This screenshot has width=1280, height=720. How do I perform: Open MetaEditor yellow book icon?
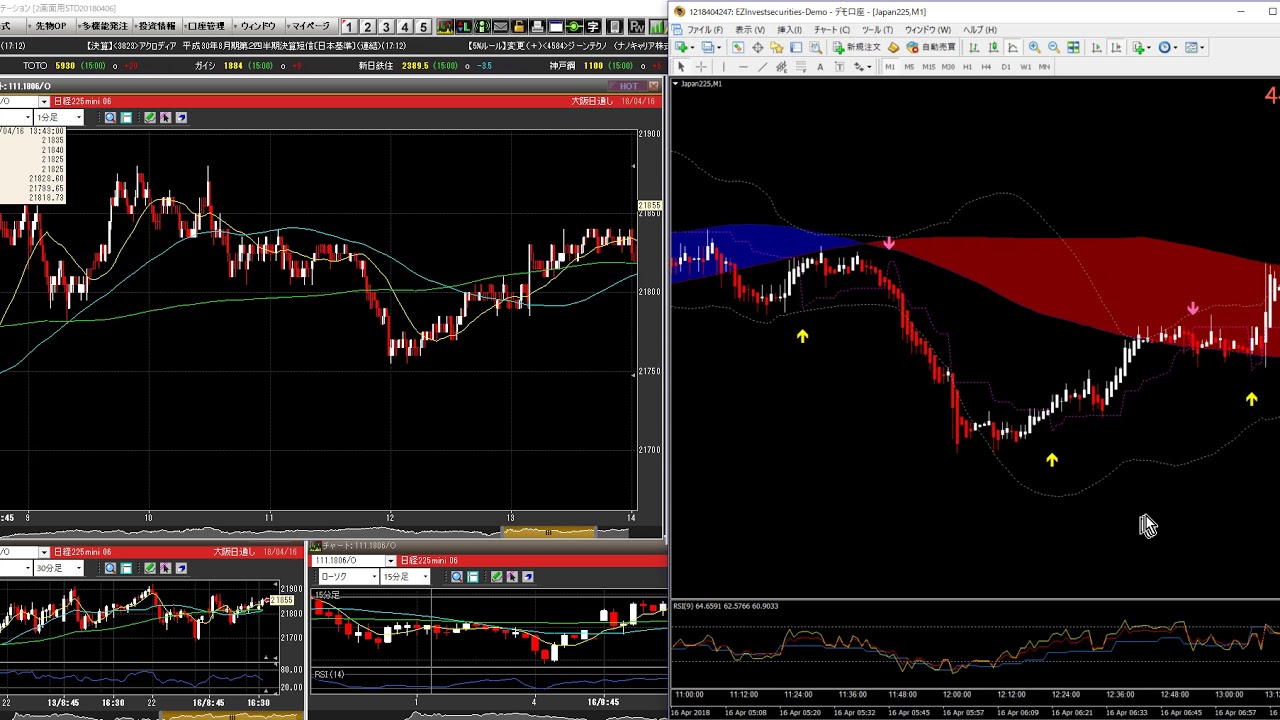tap(893, 47)
